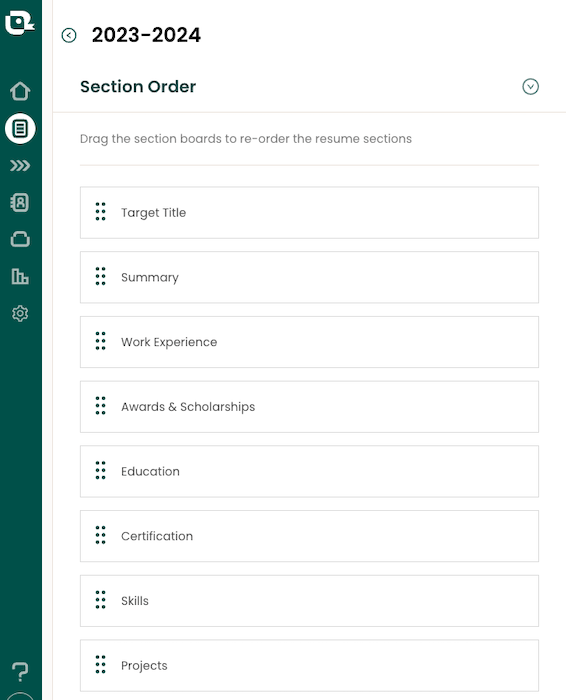
Task: Click the Education drag handle
Action: 100,471
